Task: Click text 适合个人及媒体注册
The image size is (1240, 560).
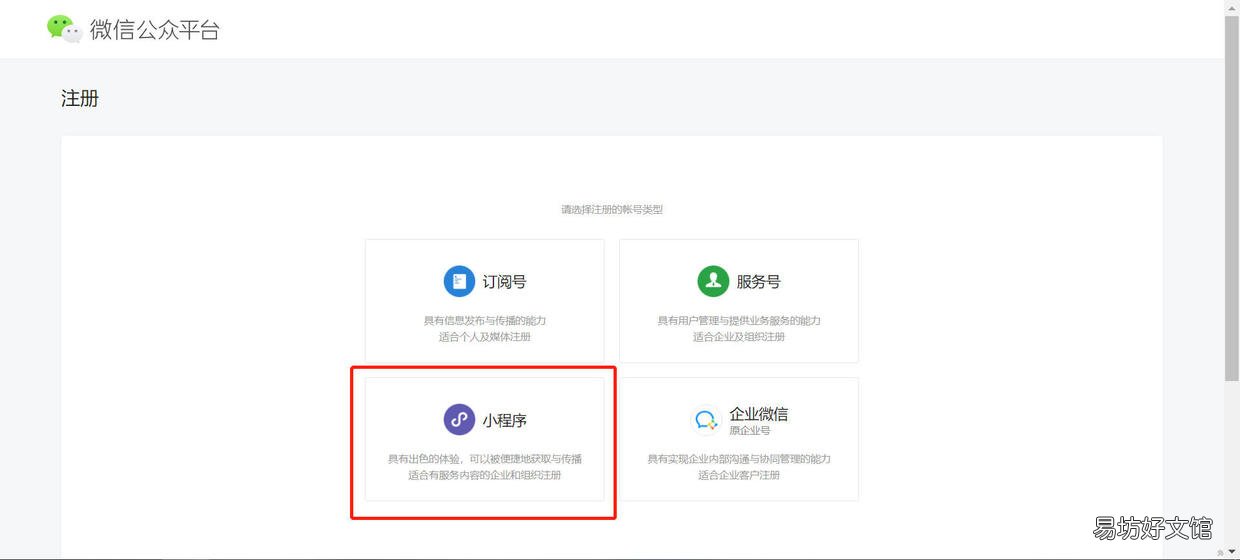Action: click(x=485, y=337)
